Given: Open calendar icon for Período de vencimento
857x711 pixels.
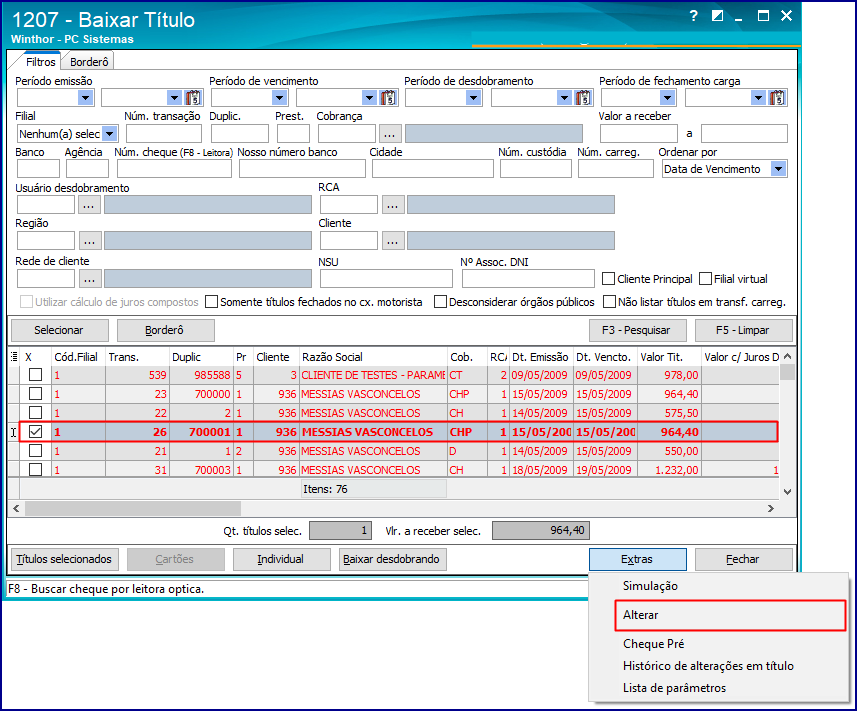Looking at the screenshot, I should [x=388, y=98].
